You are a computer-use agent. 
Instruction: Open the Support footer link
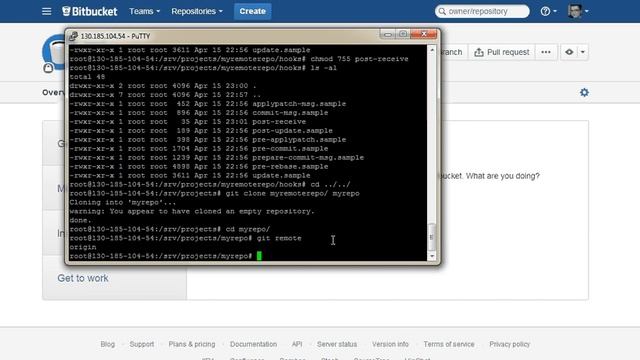point(142,344)
